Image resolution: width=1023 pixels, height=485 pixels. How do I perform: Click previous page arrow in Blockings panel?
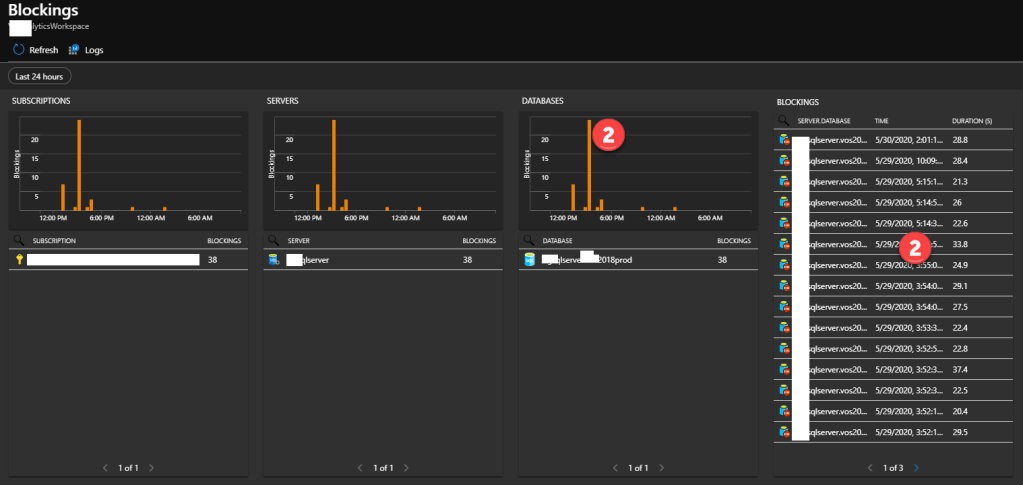click(870, 467)
